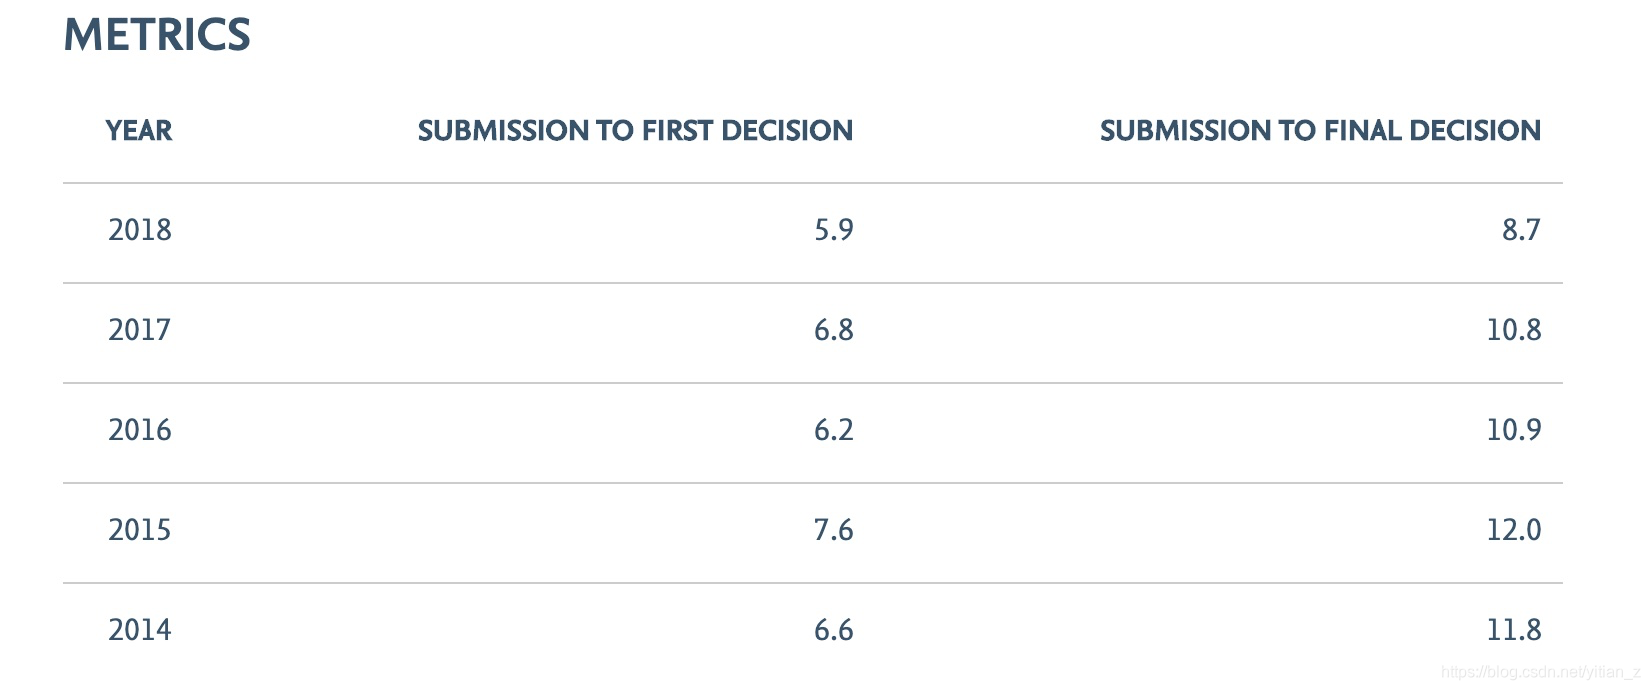Click SUBMISSION TO FINAL DECISION header
This screenshot has width=1650, height=690.
(x=1320, y=131)
